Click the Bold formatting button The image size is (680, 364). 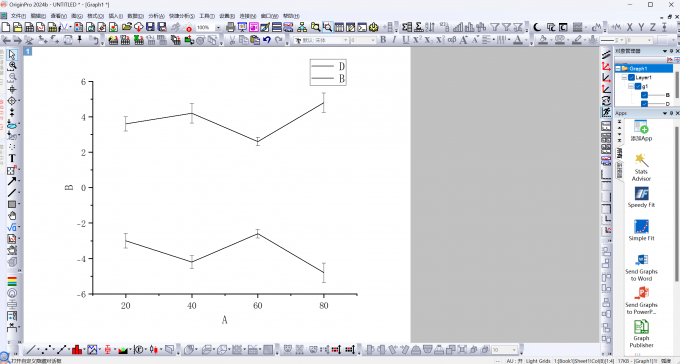[383, 40]
